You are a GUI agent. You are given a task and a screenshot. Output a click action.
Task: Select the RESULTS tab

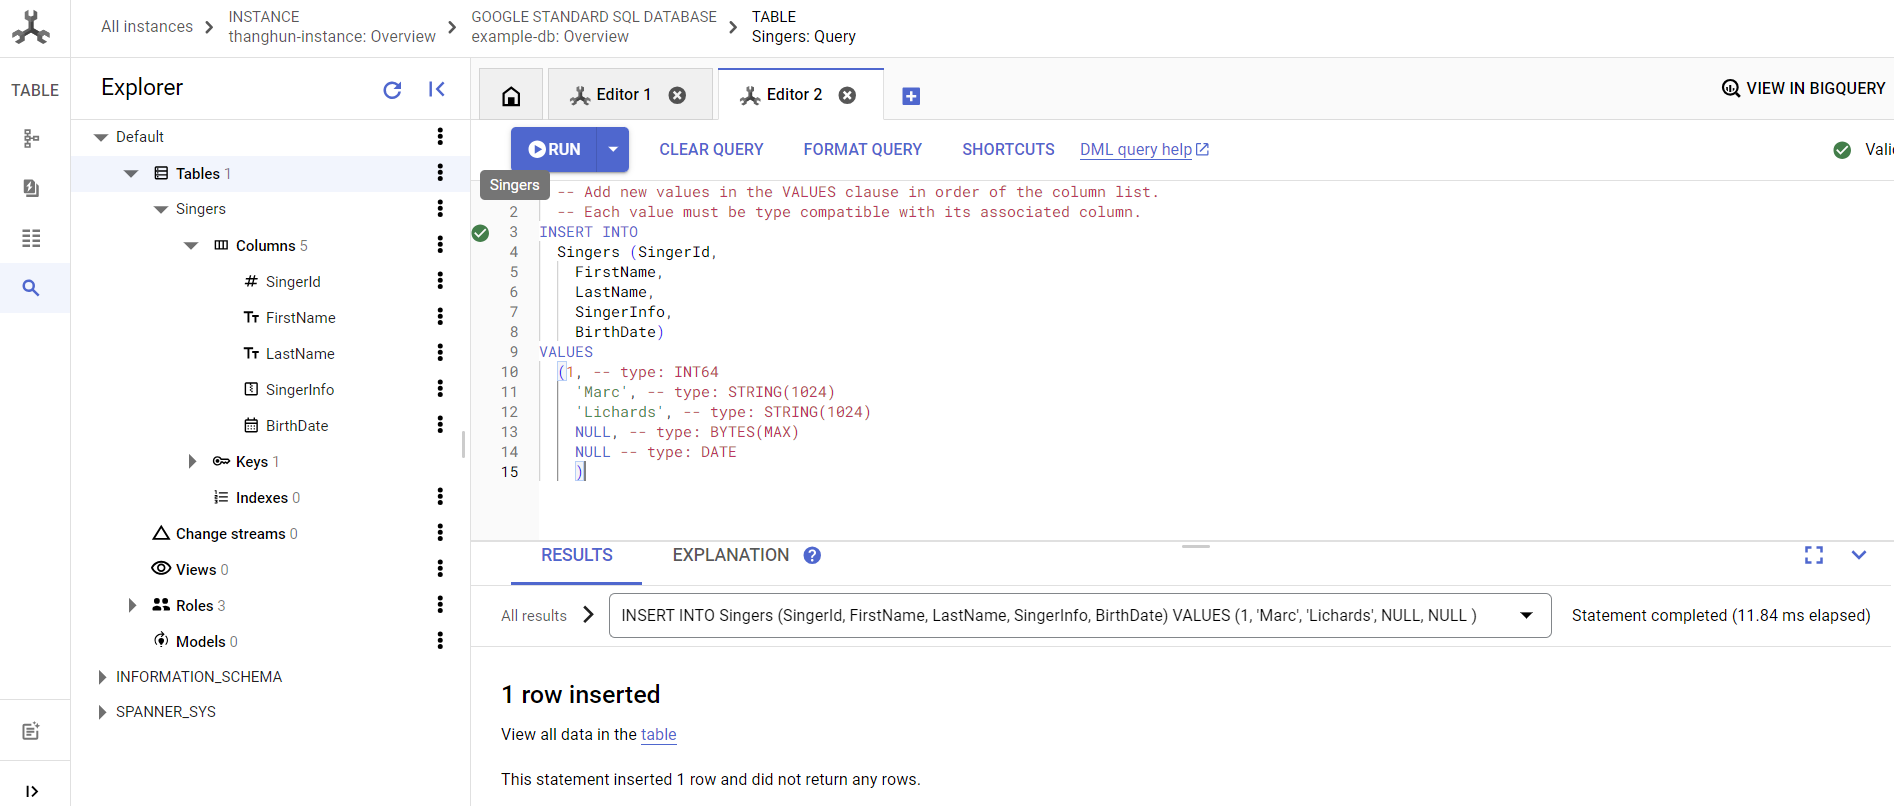coord(577,555)
